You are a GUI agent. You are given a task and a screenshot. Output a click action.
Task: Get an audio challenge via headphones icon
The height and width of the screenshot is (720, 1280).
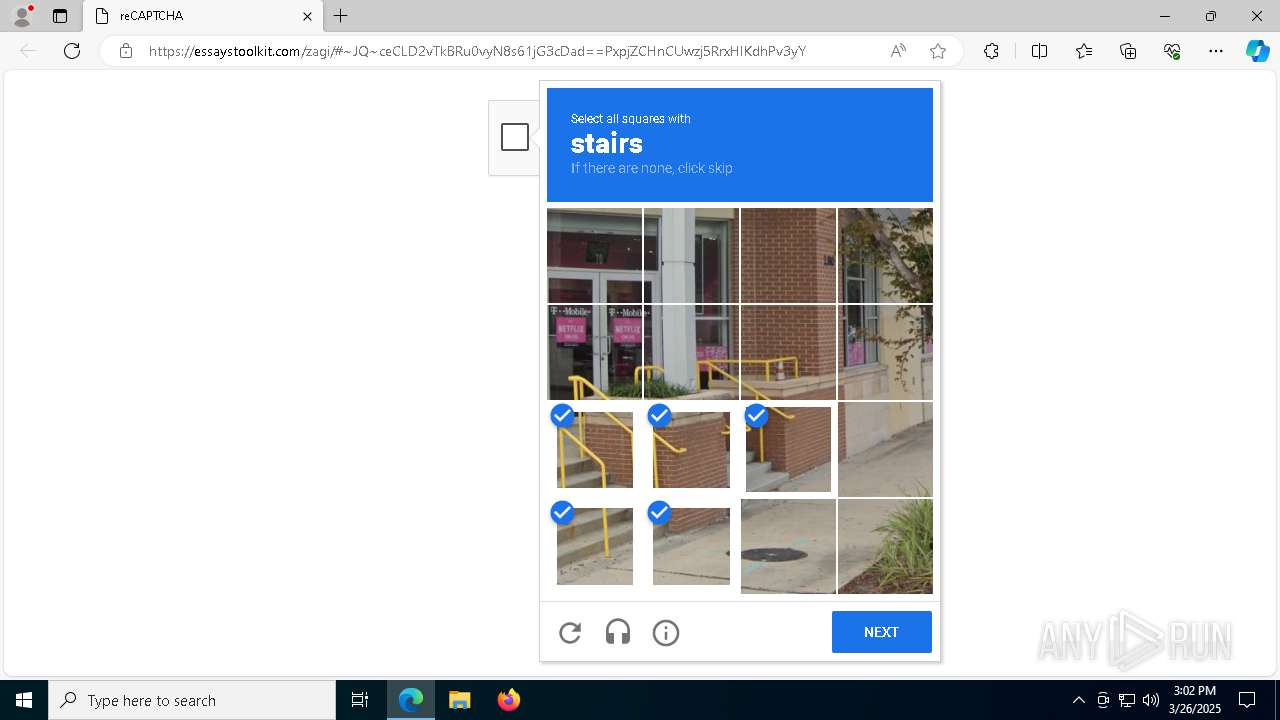pos(618,632)
